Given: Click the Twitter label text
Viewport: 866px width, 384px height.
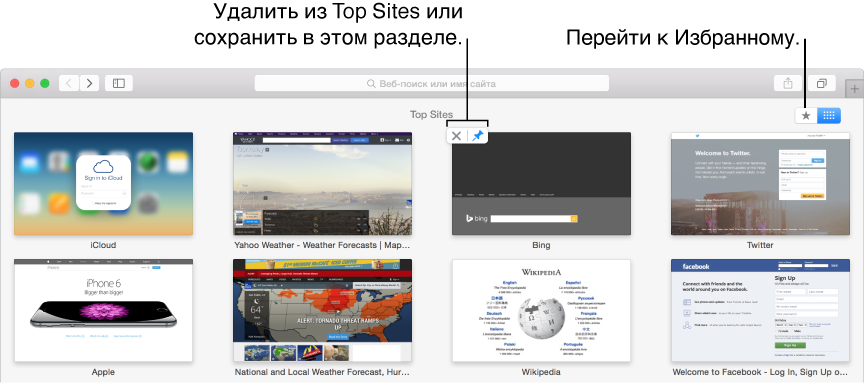Looking at the screenshot, I should [x=760, y=245].
